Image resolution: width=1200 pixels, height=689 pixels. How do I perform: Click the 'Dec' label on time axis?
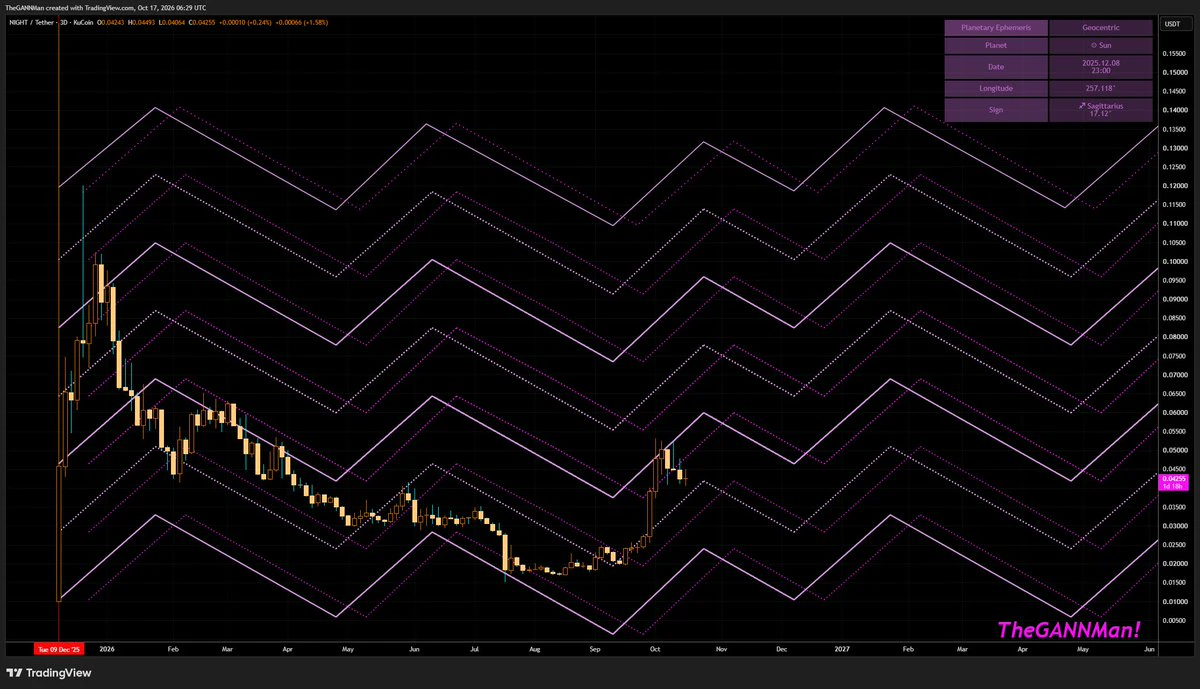click(x=781, y=649)
